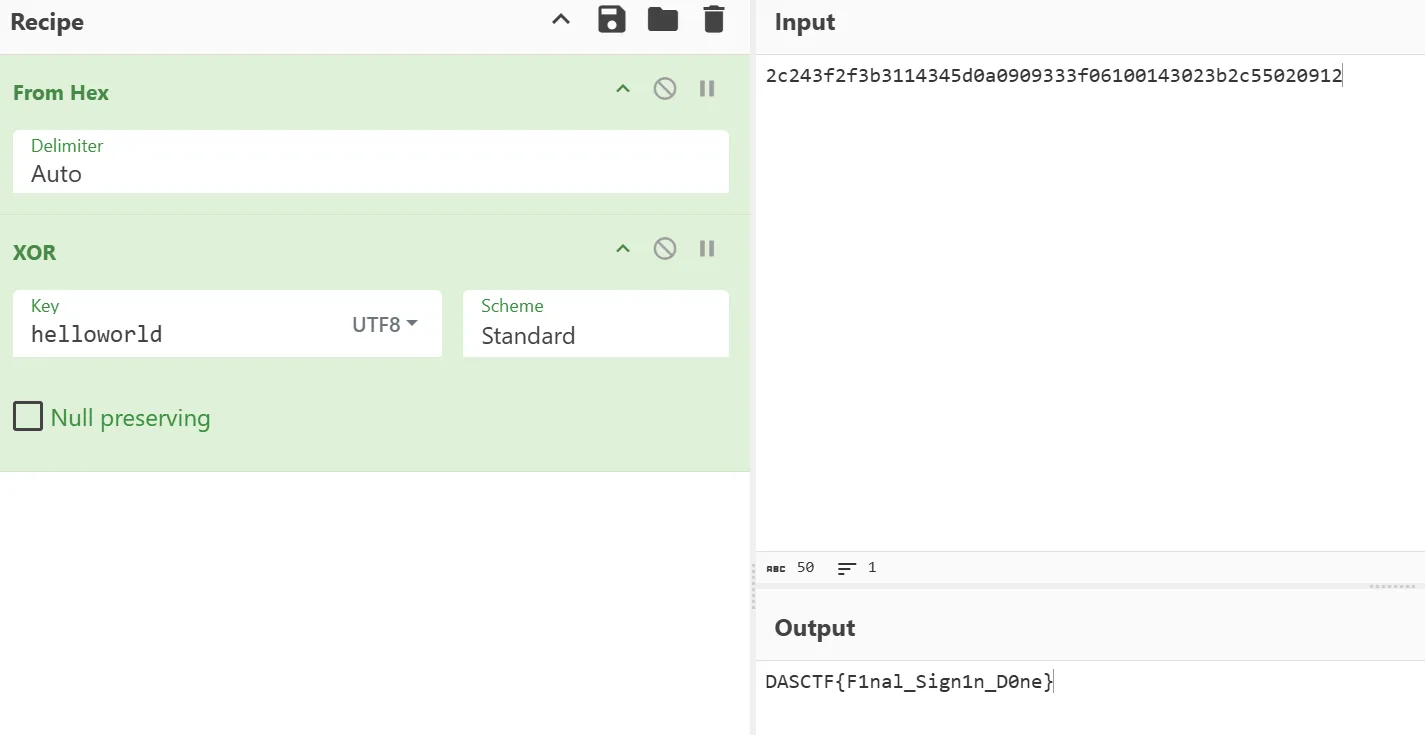Pause at the XOR operation
This screenshot has width=1425, height=735.
click(707, 249)
